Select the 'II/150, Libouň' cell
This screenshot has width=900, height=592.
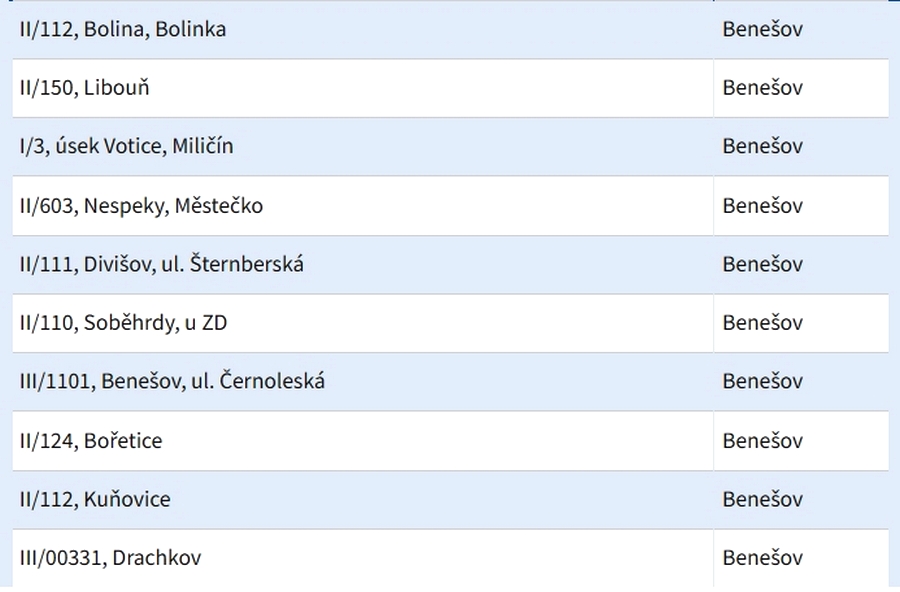[x=85, y=88]
